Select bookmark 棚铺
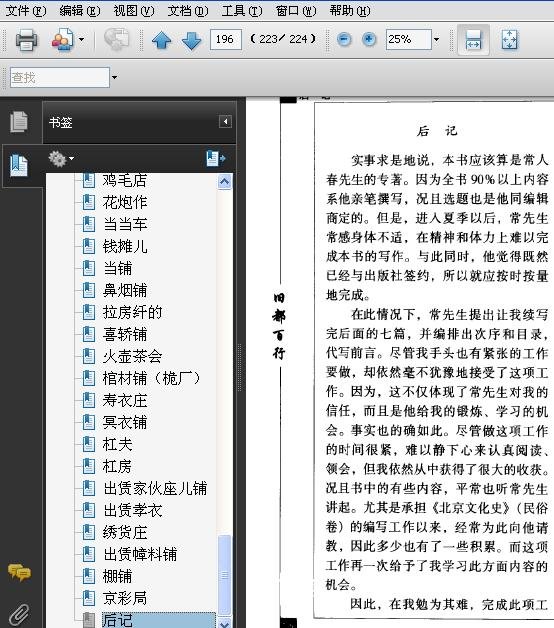This screenshot has height=628, width=554. click(x=117, y=577)
